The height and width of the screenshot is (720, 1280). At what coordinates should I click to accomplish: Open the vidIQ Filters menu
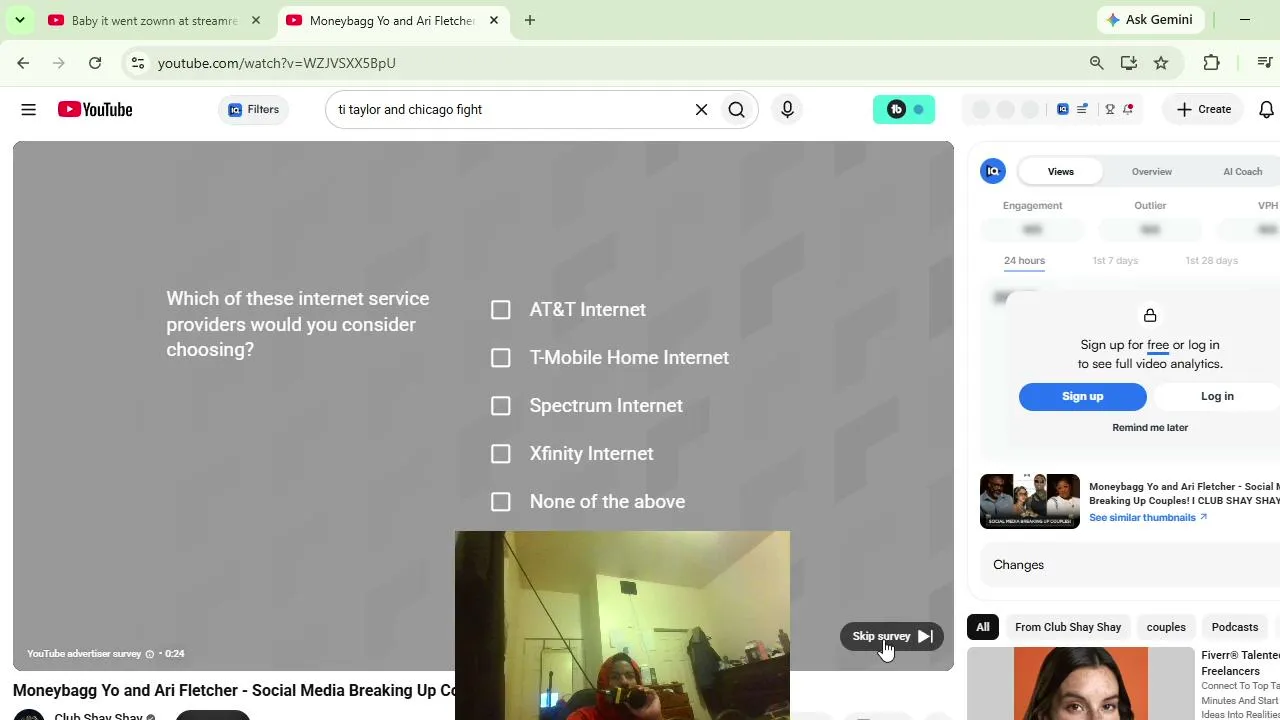click(x=253, y=110)
